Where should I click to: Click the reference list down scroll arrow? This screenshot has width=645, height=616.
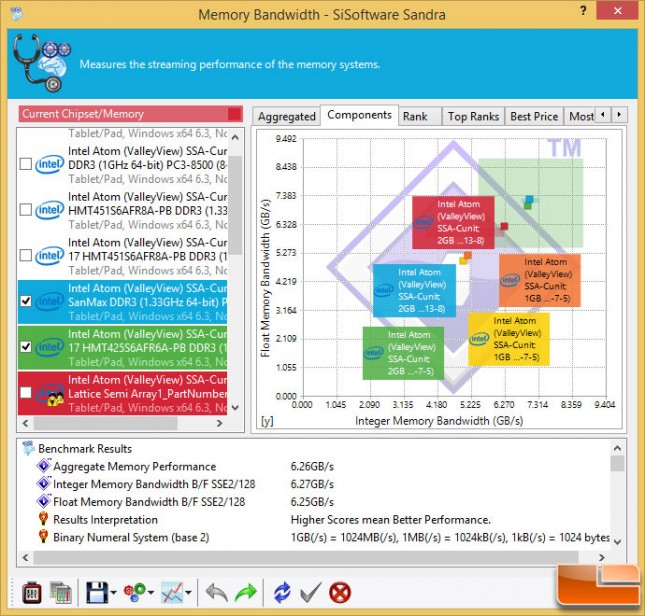235,408
